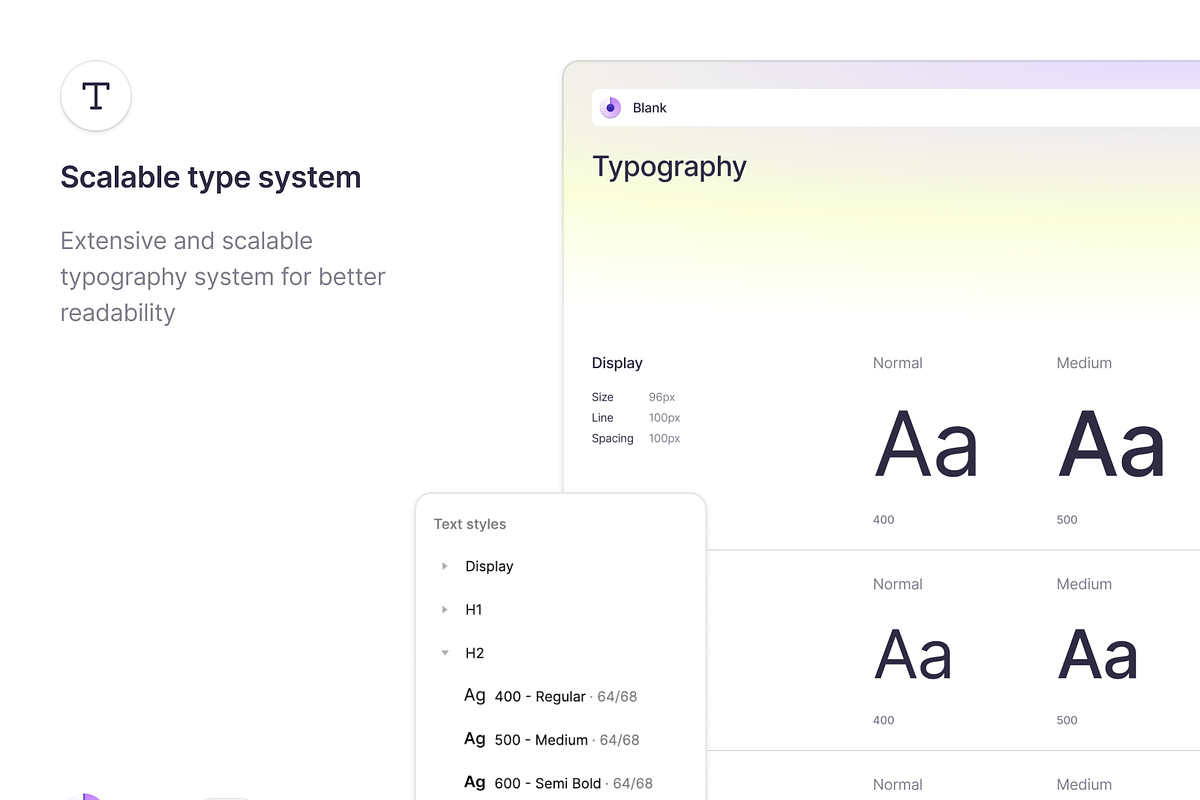Screen dimensions: 1200x800
Task: Click the Ag preview beside 500 - Medium
Action: [x=475, y=739]
